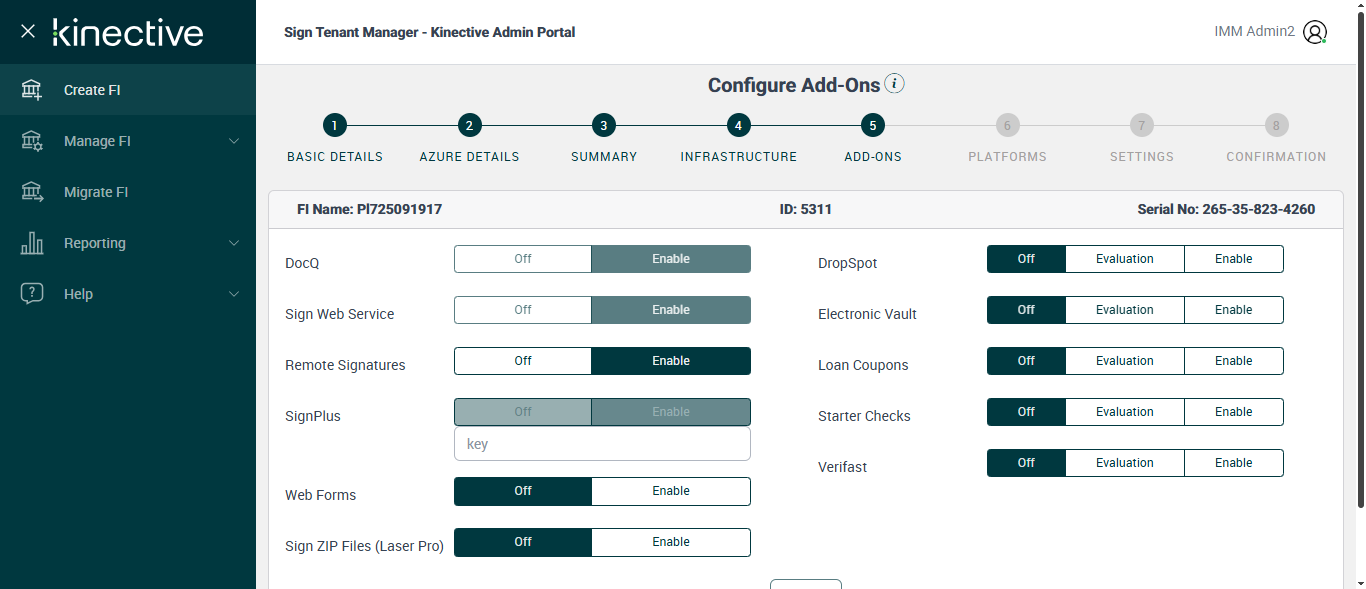The image size is (1366, 589).
Task: Turn Remote Signatures Off
Action: pos(523,361)
